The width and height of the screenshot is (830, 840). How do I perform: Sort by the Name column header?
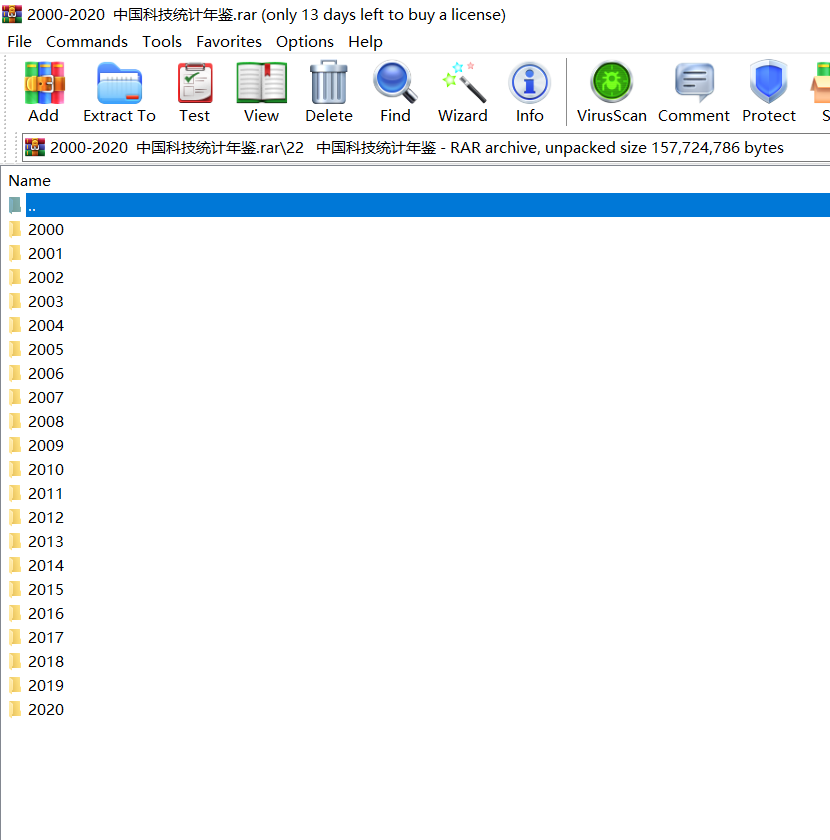pos(29,181)
